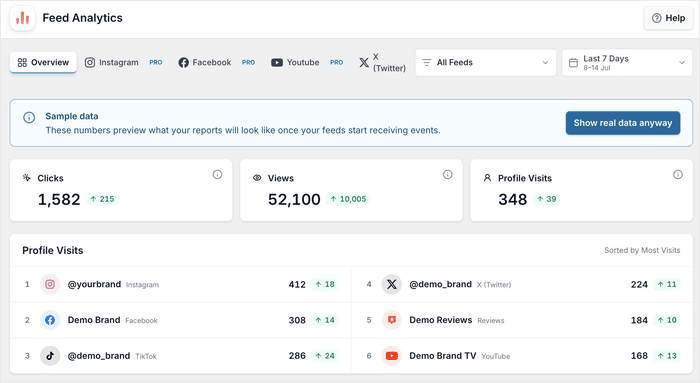Screen dimensions: 700x383
Task: Switch to the X (Twitter) tab
Action: [x=383, y=62]
